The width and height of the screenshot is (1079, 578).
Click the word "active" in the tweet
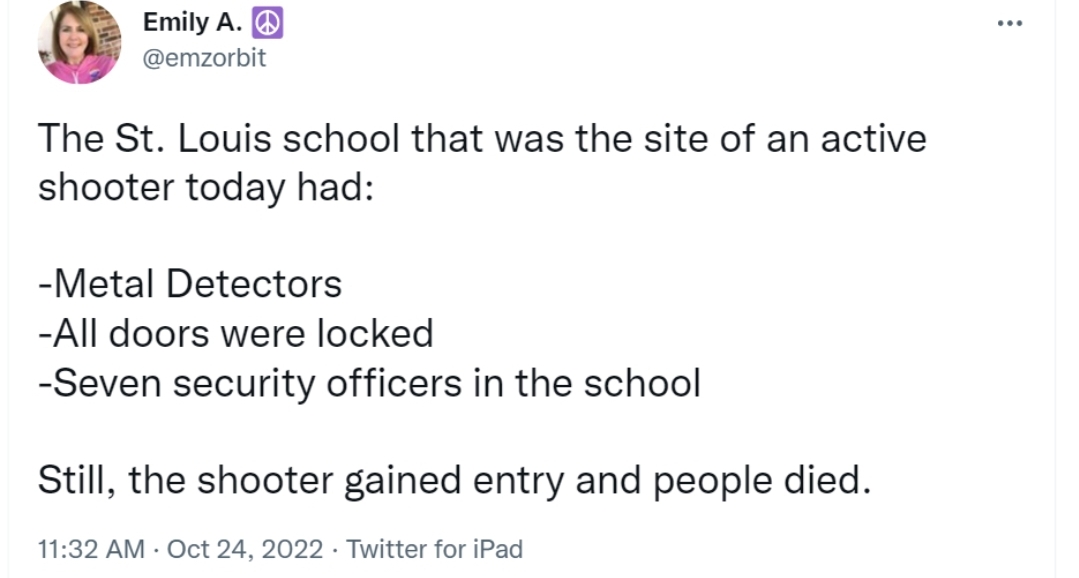873,139
